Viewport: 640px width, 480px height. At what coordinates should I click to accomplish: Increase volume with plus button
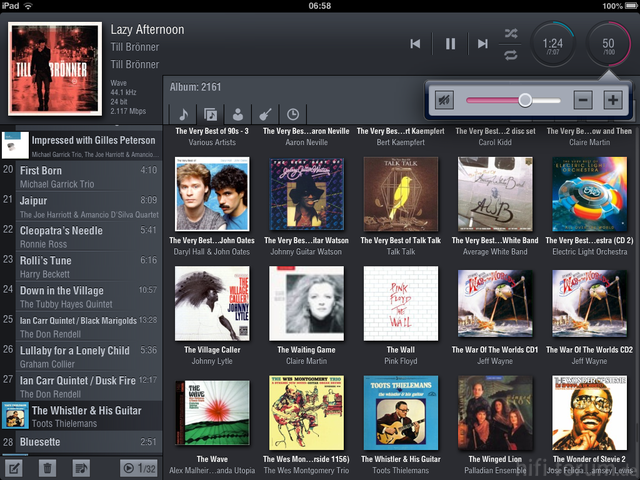pos(613,100)
